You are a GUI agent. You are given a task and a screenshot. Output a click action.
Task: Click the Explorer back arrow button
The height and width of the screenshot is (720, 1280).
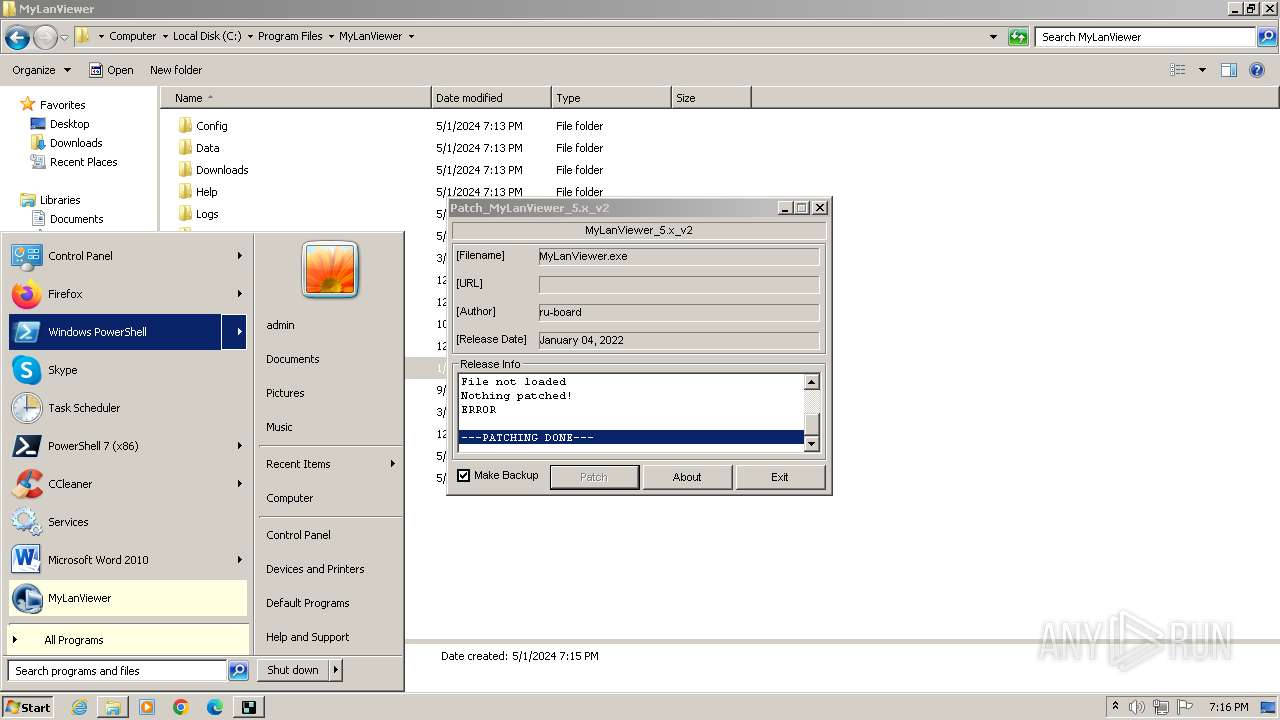[17, 38]
